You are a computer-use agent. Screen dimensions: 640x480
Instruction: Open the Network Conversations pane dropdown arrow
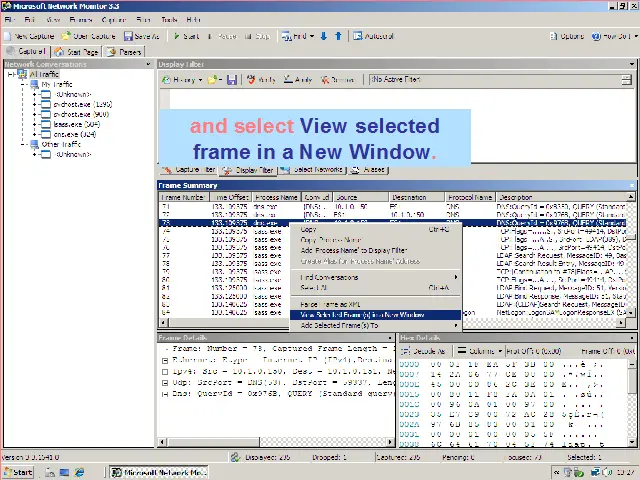pyautogui.click(x=148, y=64)
